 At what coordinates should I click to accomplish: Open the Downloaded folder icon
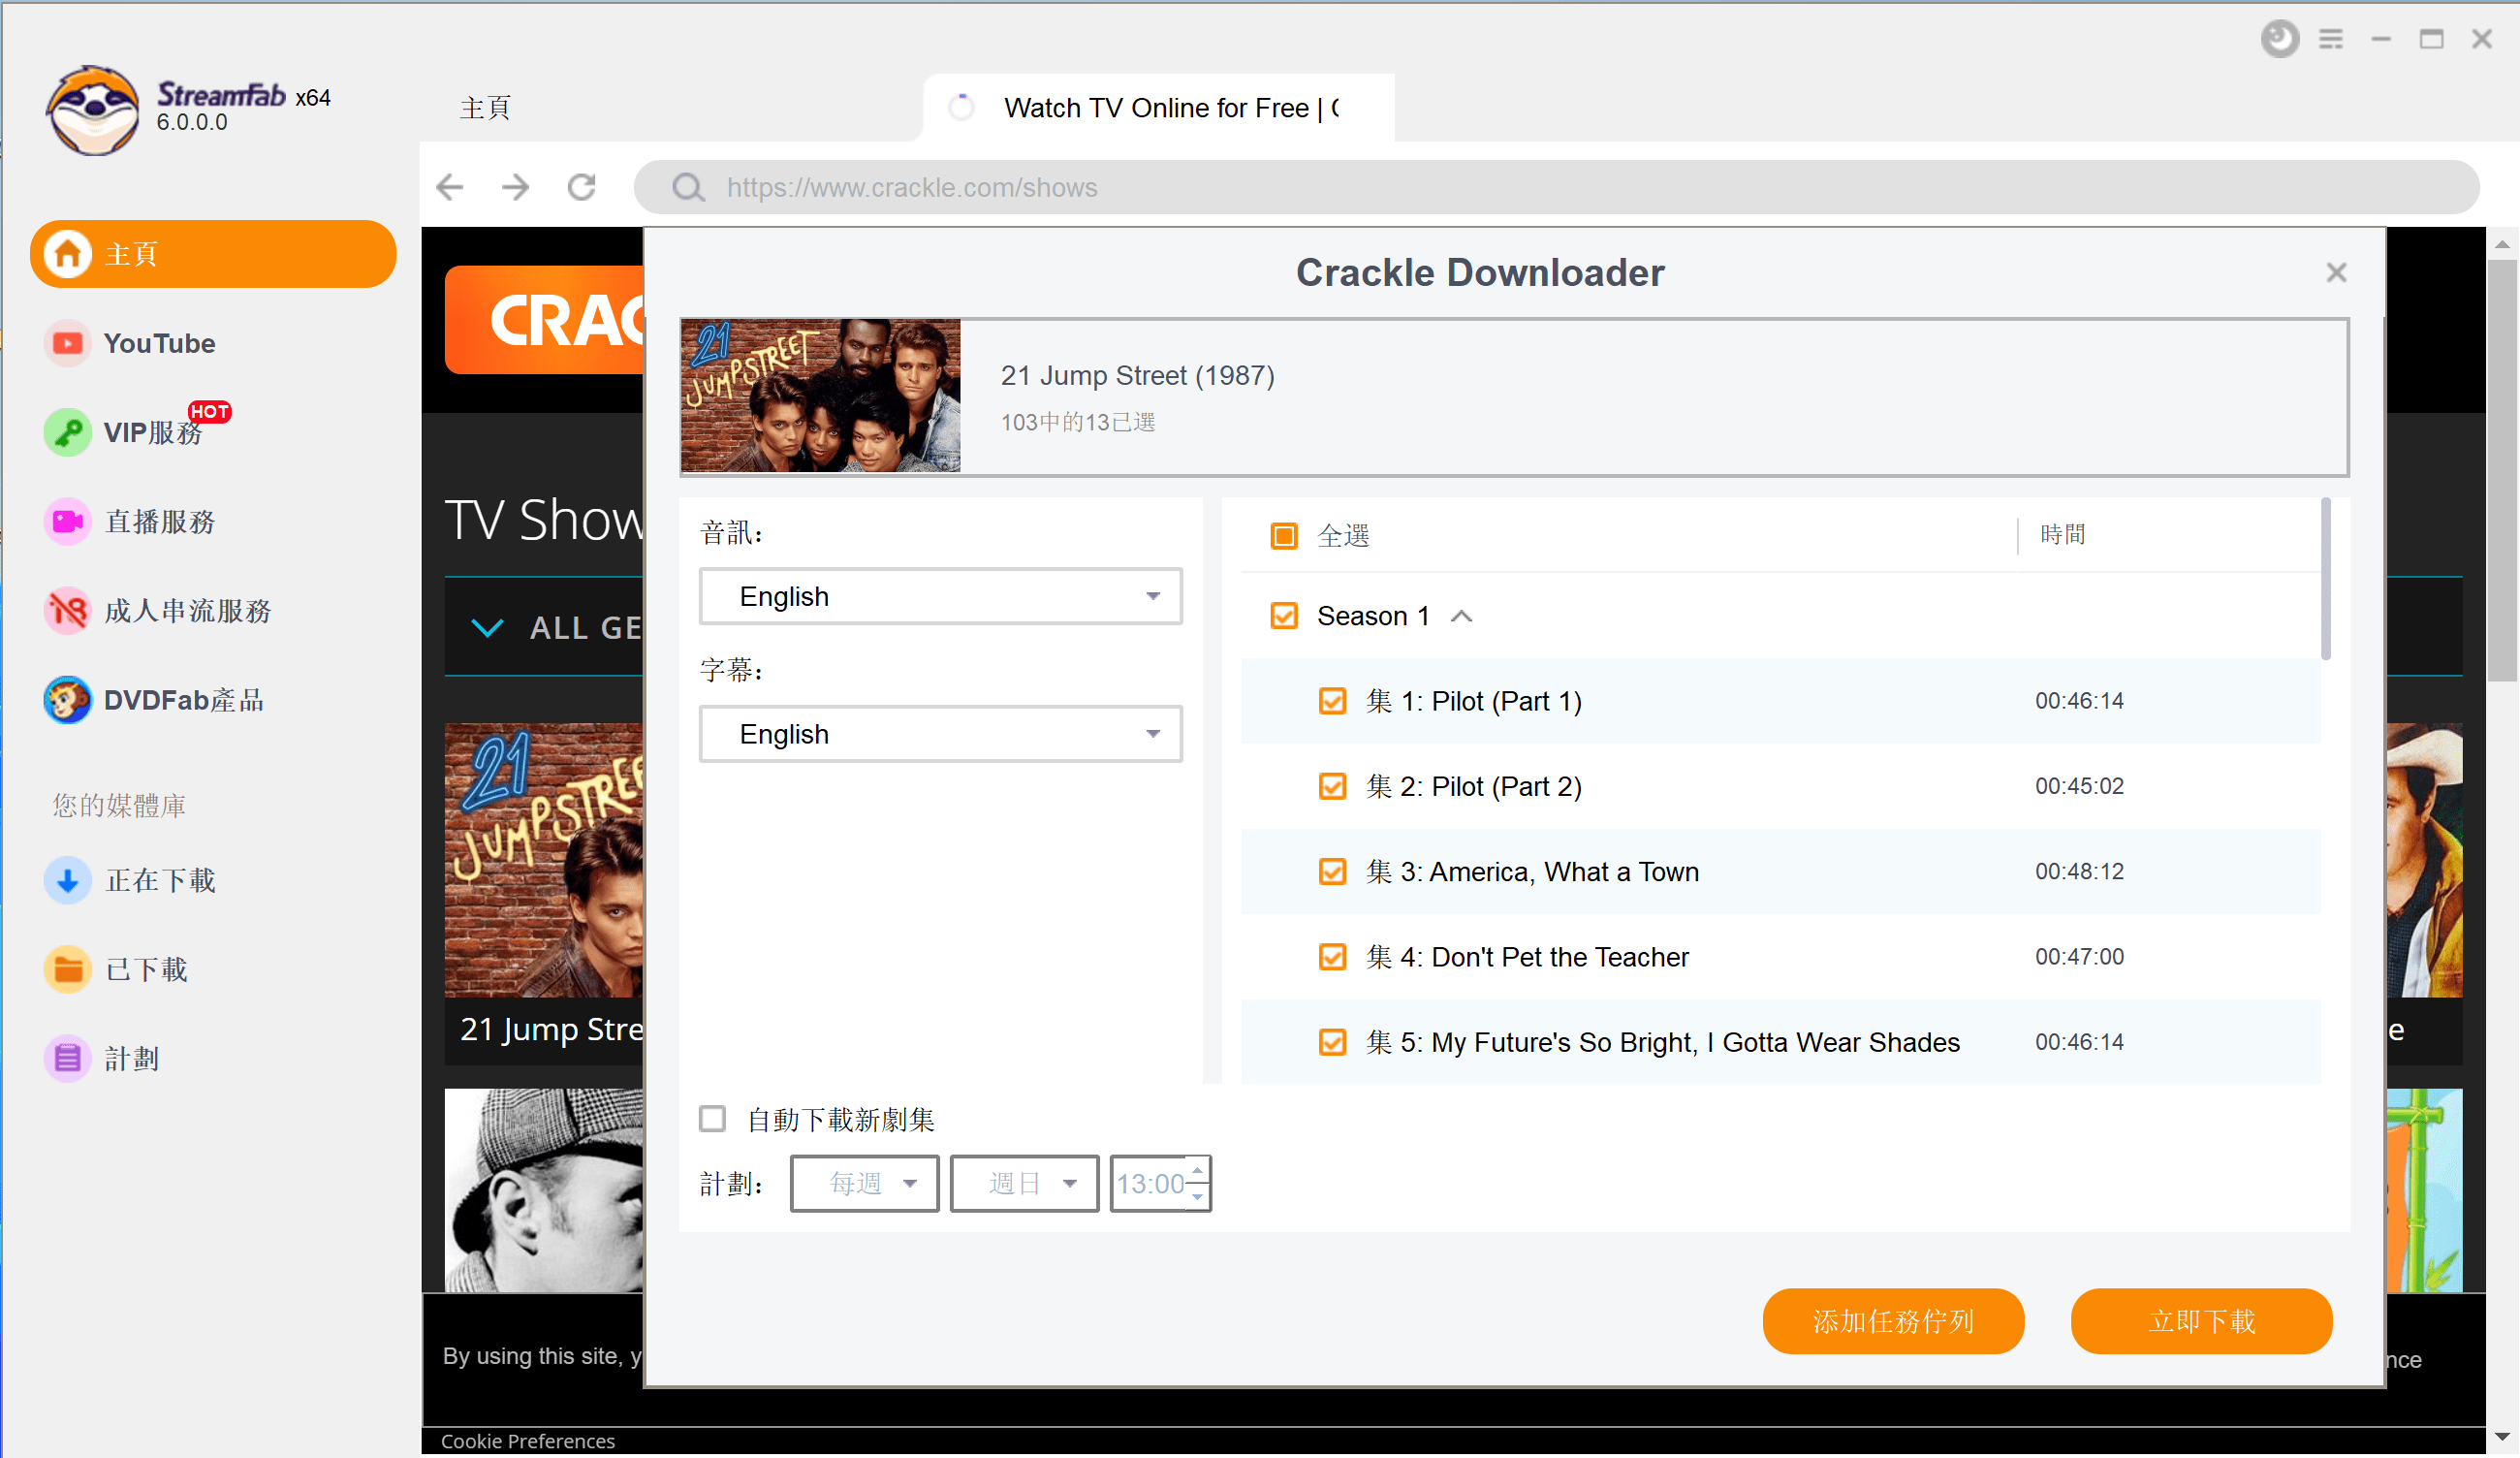click(x=67, y=969)
